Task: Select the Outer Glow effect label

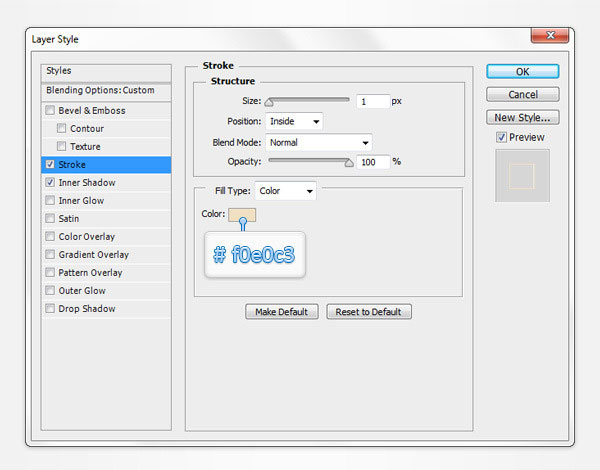Action: click(x=82, y=290)
